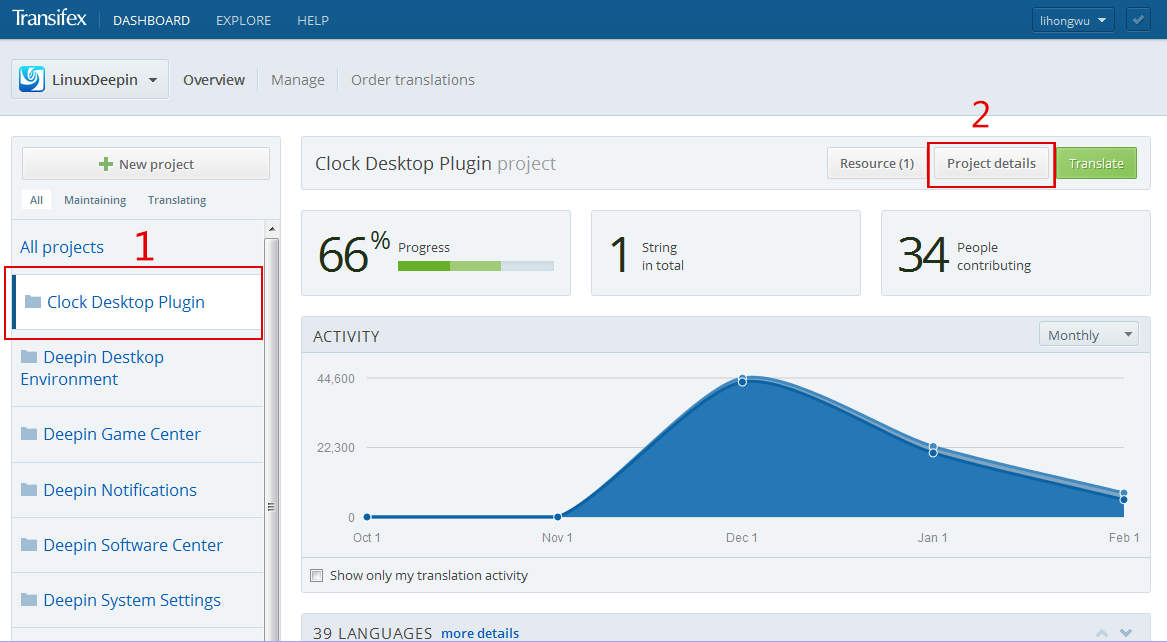
Task: Click the green plus icon on New project
Action: coord(106,164)
